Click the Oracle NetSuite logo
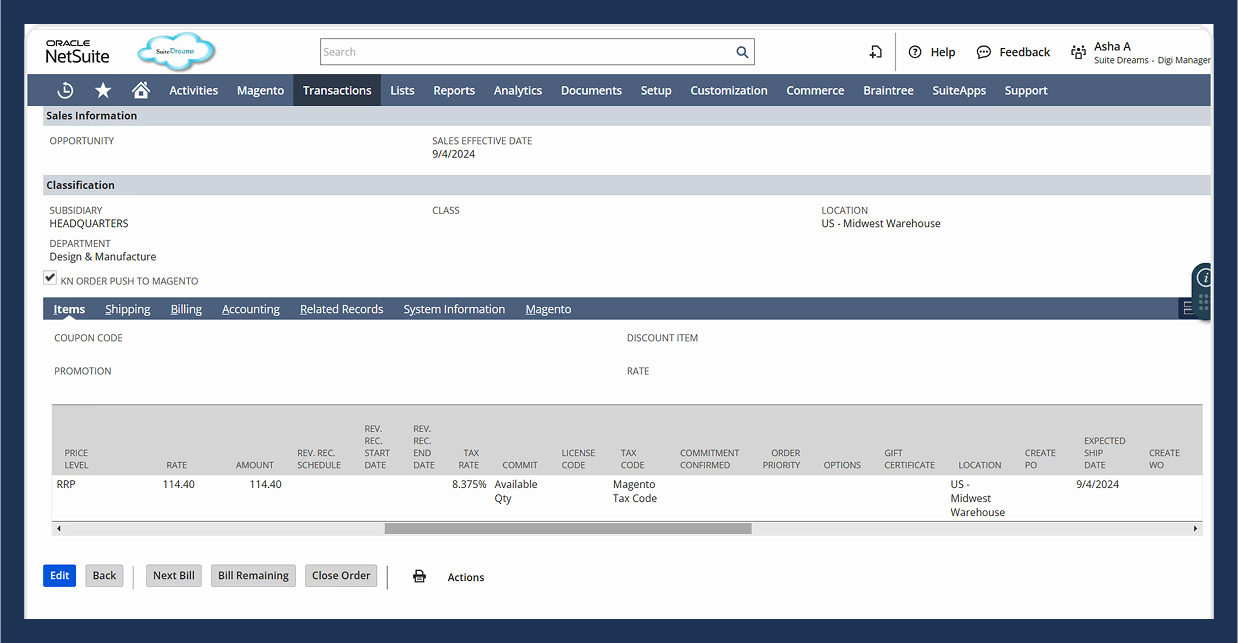1238x643 pixels. click(77, 52)
